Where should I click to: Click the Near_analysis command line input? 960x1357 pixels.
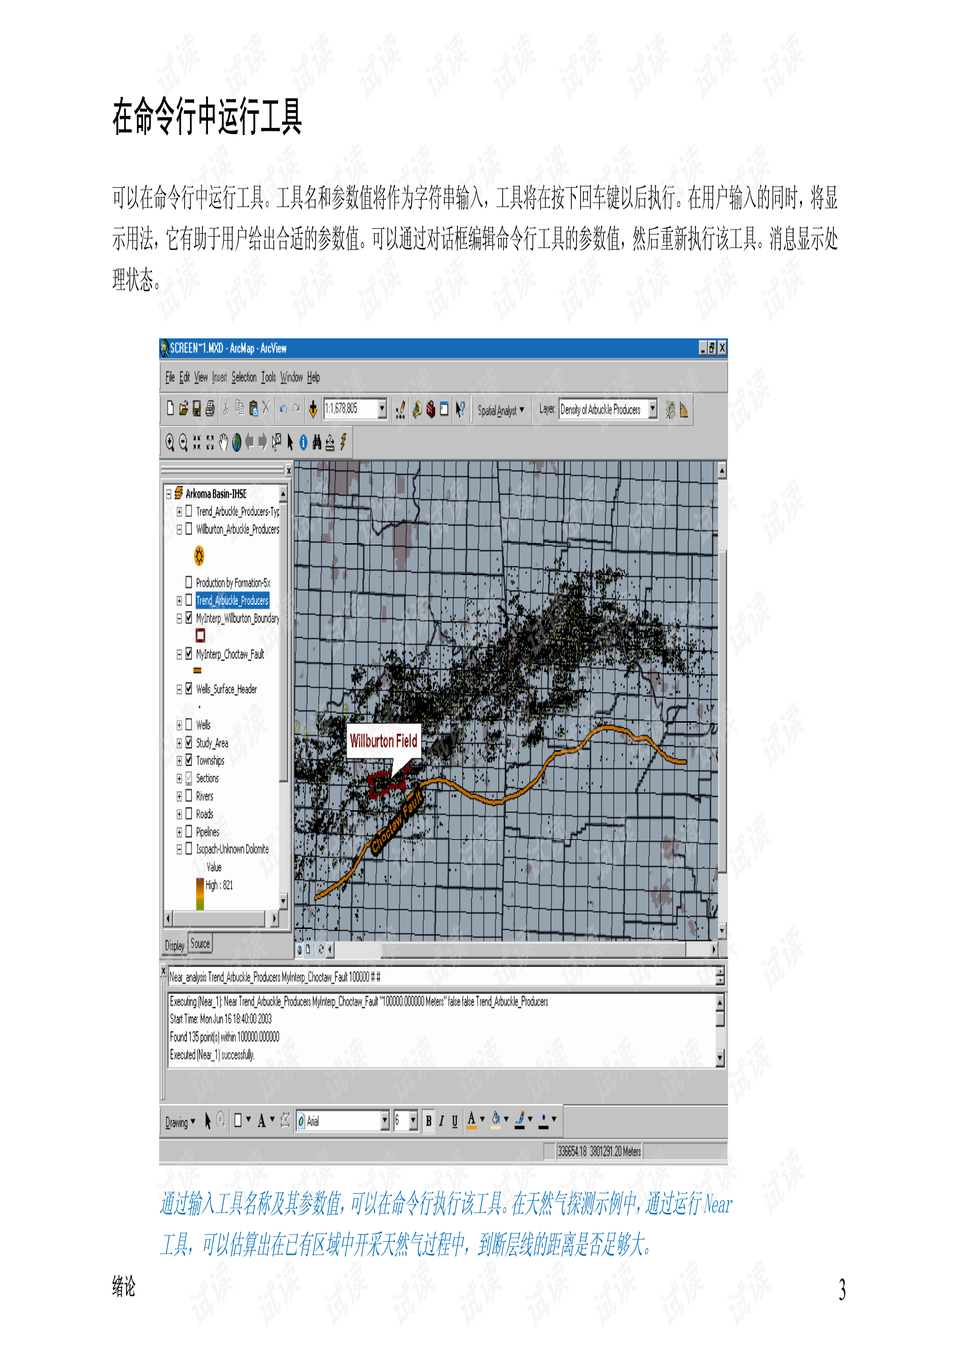(x=440, y=976)
